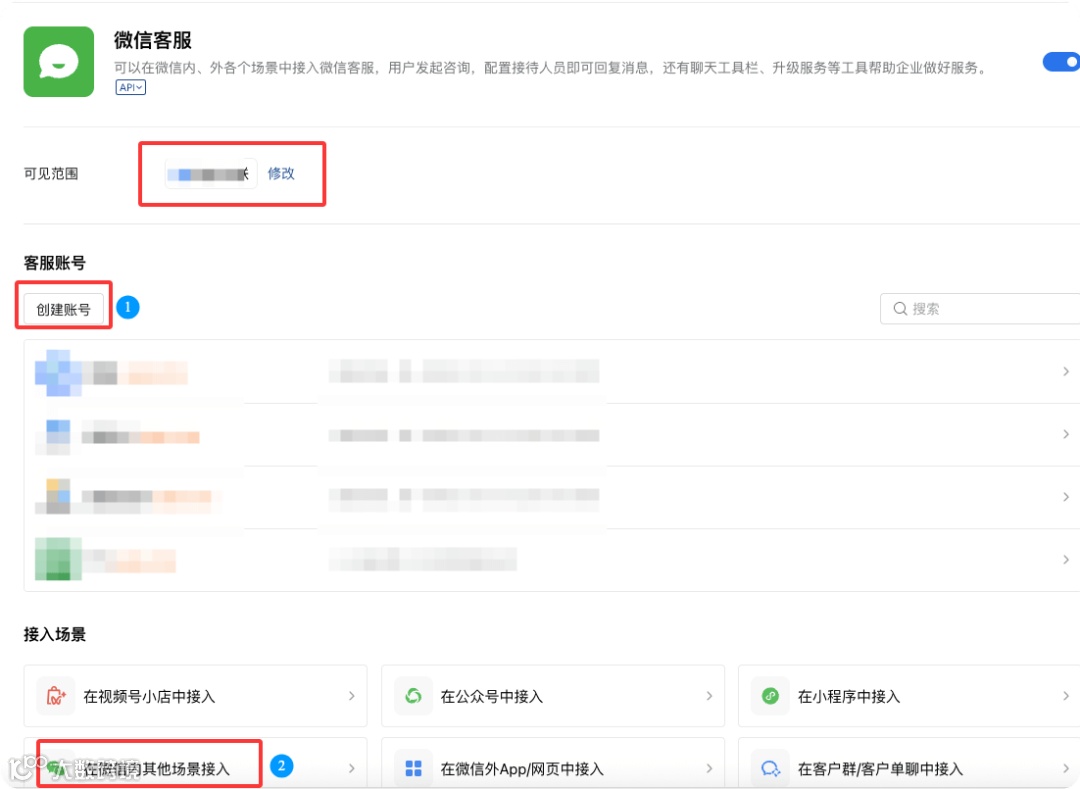Click the 客户群 chat bubble icon

(770, 768)
